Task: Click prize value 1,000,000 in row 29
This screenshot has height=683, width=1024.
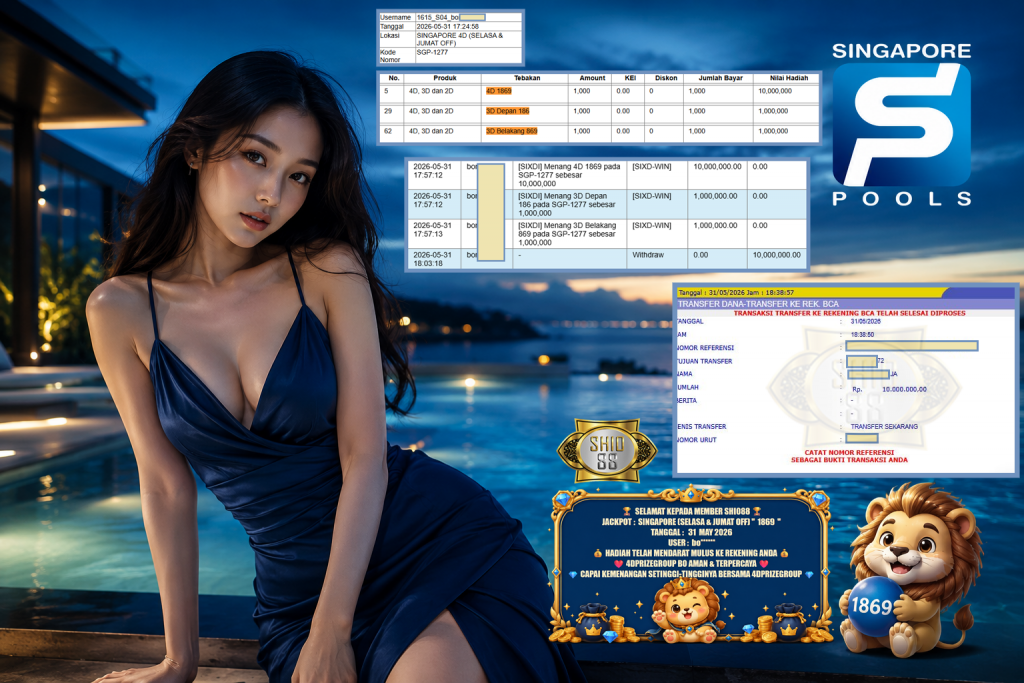Action: click(773, 111)
